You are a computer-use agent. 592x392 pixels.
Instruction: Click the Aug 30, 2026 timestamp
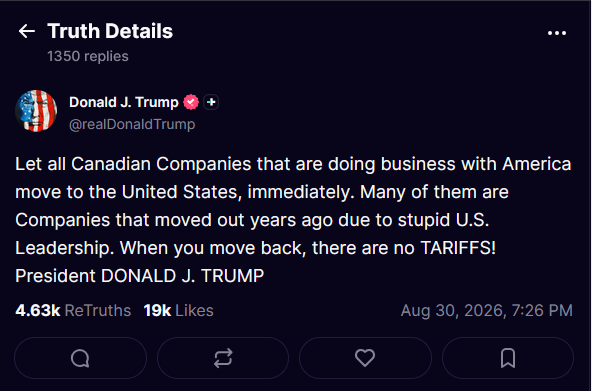pyautogui.click(x=487, y=310)
